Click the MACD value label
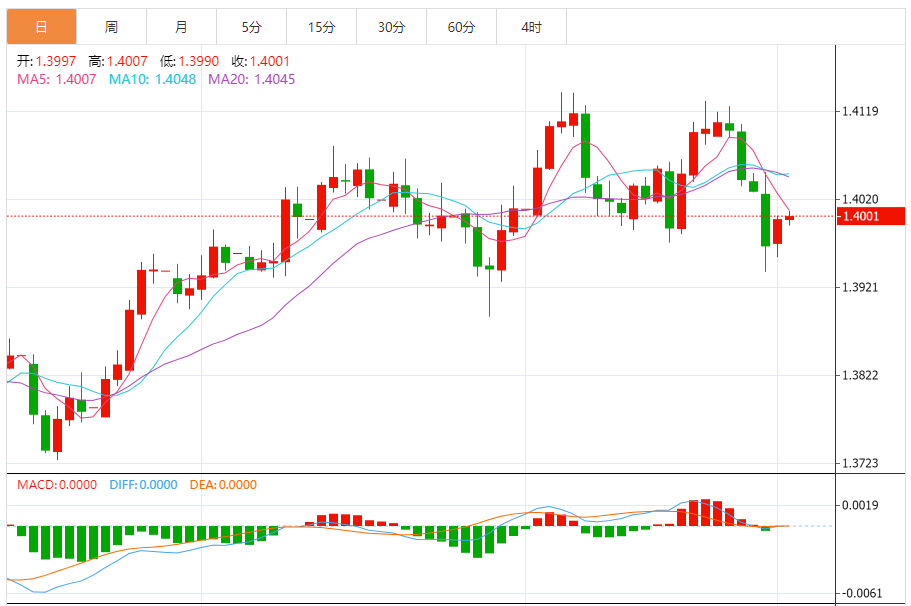The width and height of the screenshot is (911, 606). point(57,485)
